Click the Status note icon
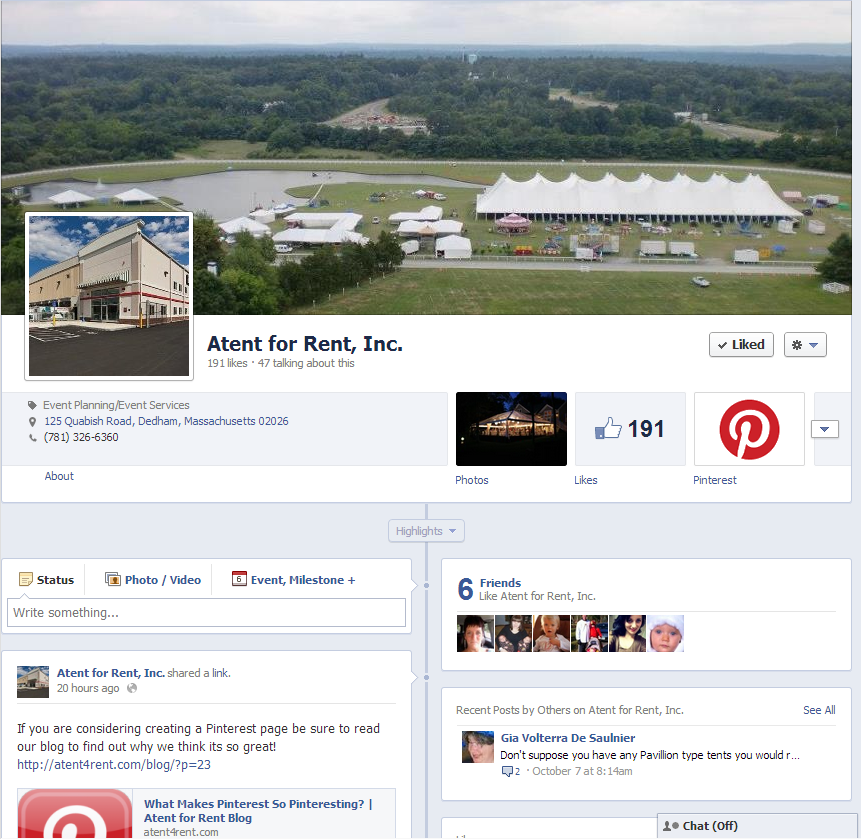 [25, 579]
